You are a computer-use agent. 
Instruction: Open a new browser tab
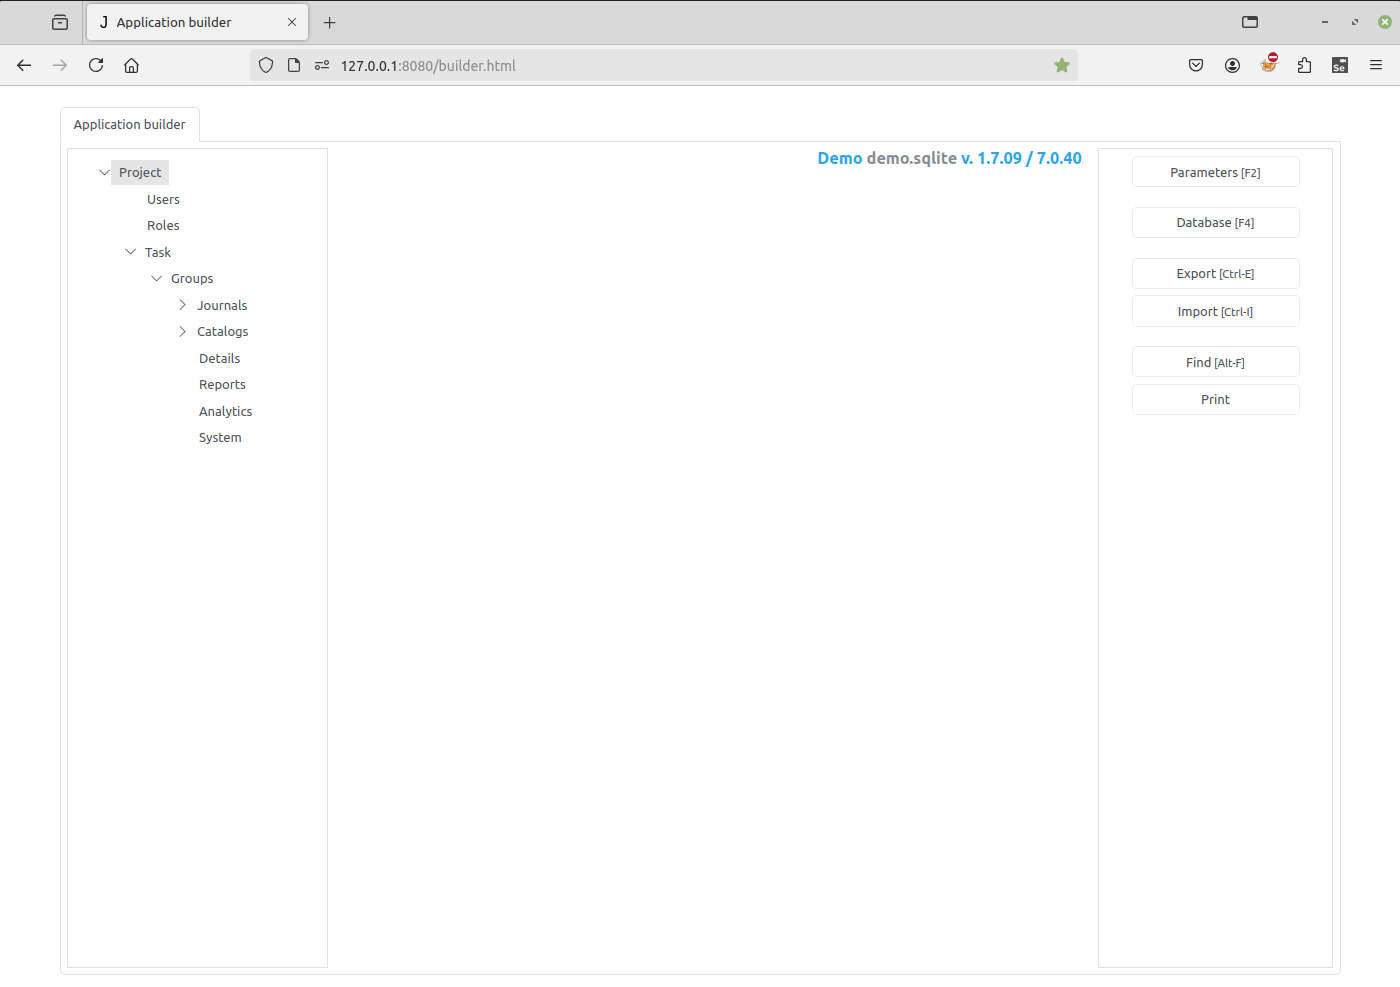click(330, 22)
